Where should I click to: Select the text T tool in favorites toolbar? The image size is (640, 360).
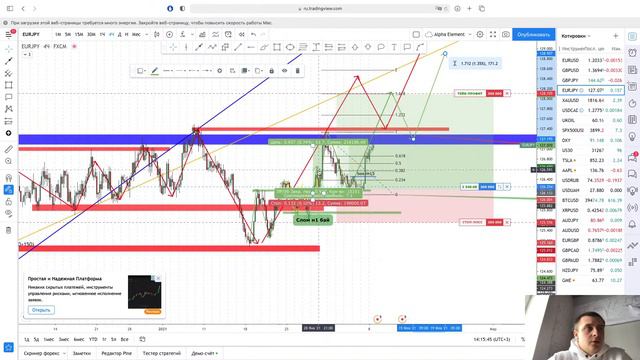[394, 47]
